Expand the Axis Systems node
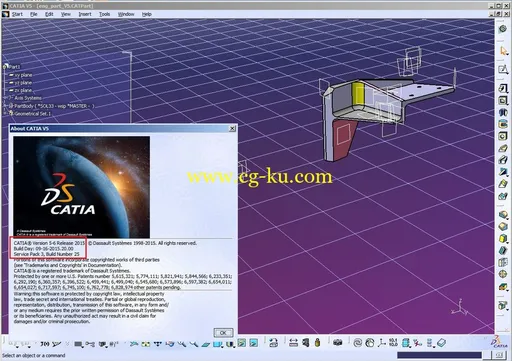 [x=5, y=98]
